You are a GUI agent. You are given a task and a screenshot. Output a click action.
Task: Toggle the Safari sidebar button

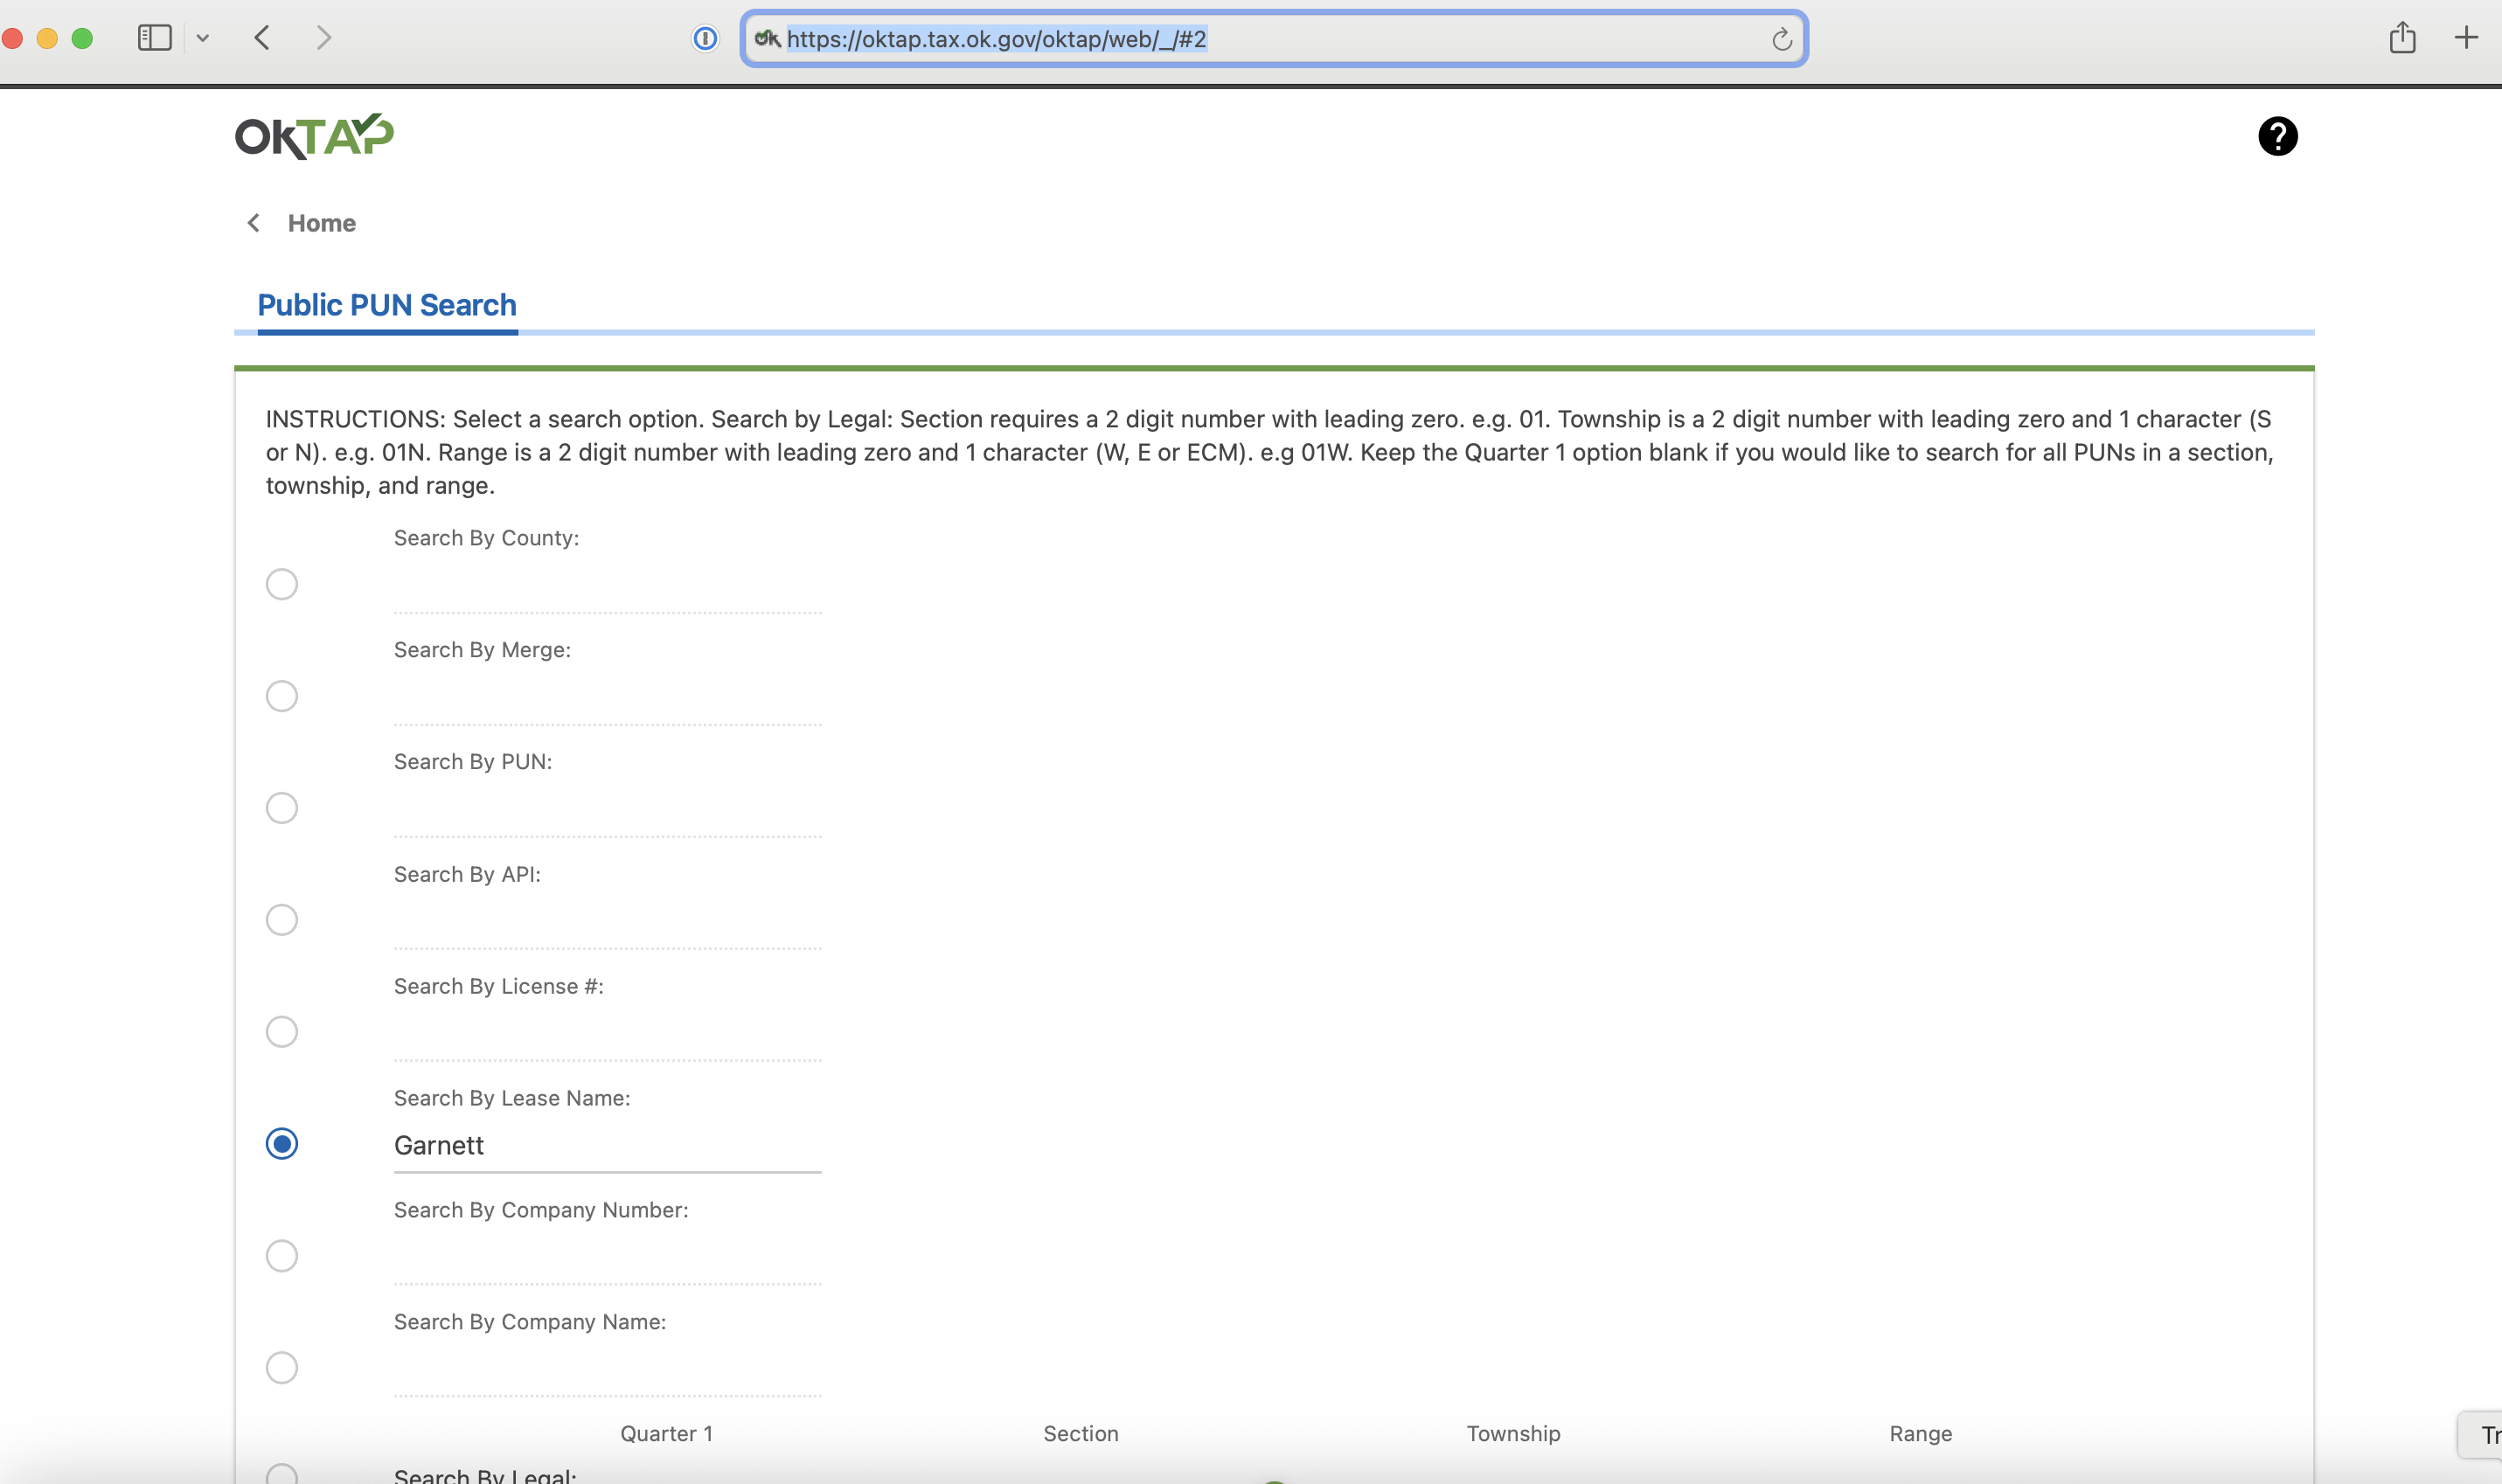(154, 38)
